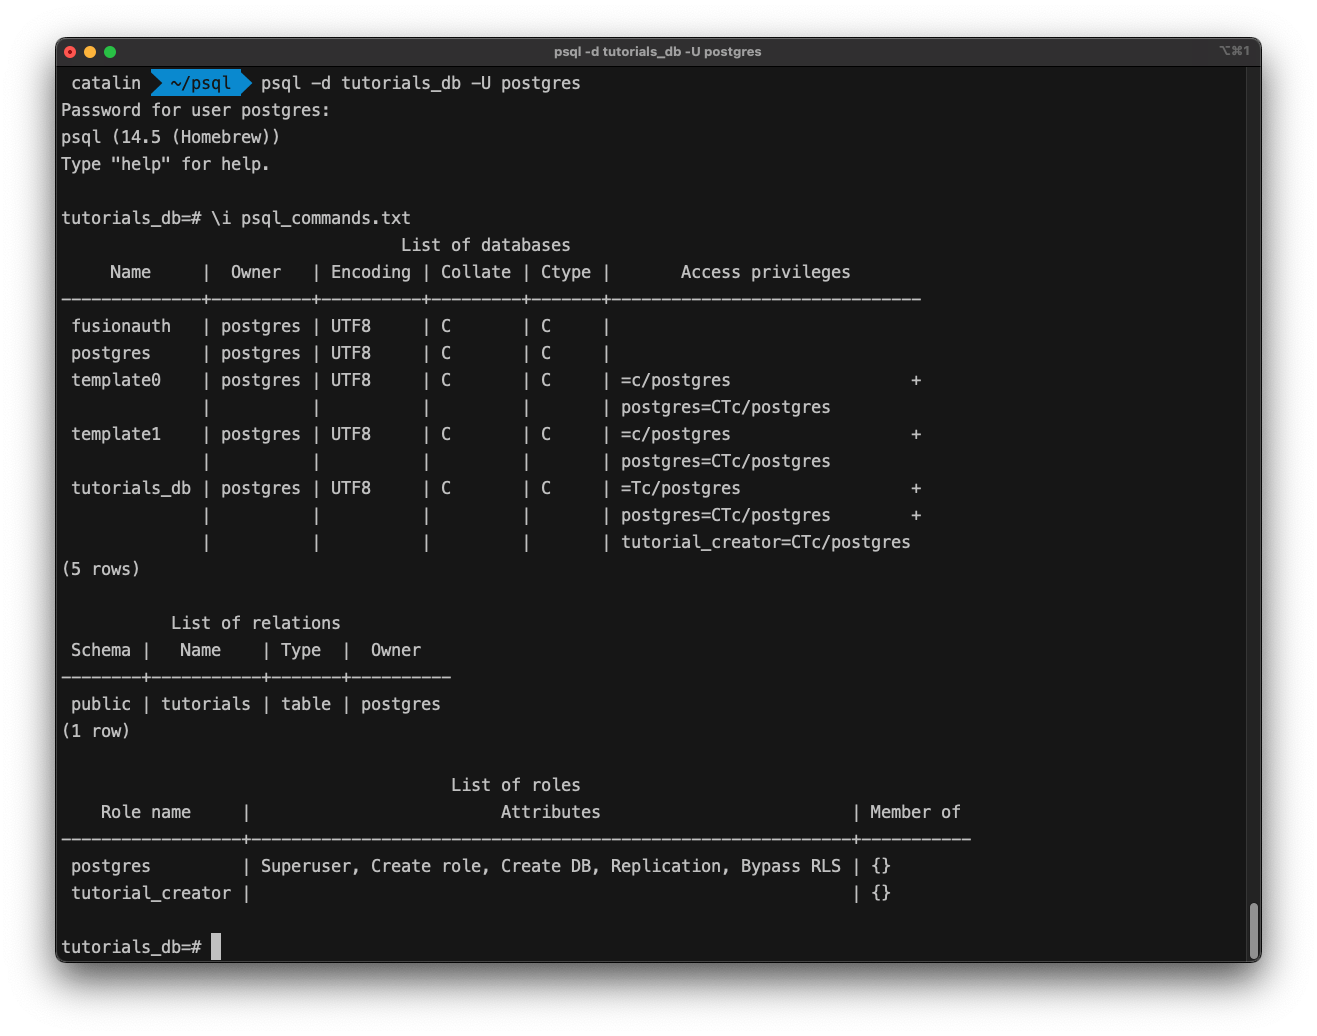This screenshot has height=1036, width=1317.
Task: Click the yellow minimize traffic light button
Action: click(90, 51)
